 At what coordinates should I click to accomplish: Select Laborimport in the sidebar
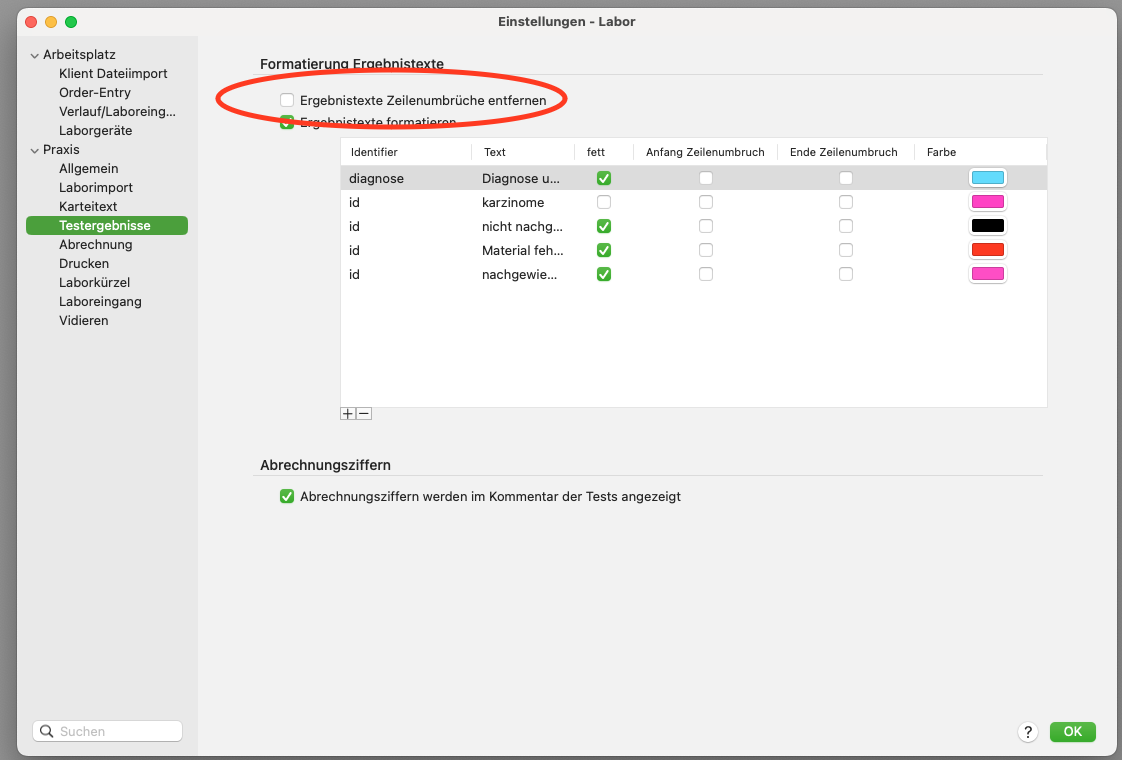(96, 187)
